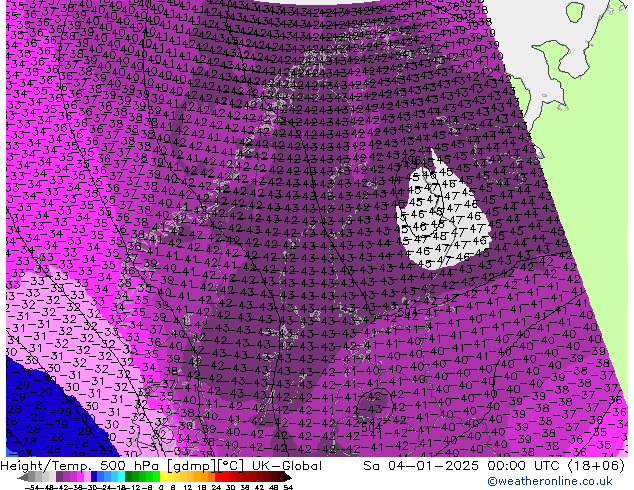
Task: Click the yellow swatch in the color legend
Action: point(163,476)
